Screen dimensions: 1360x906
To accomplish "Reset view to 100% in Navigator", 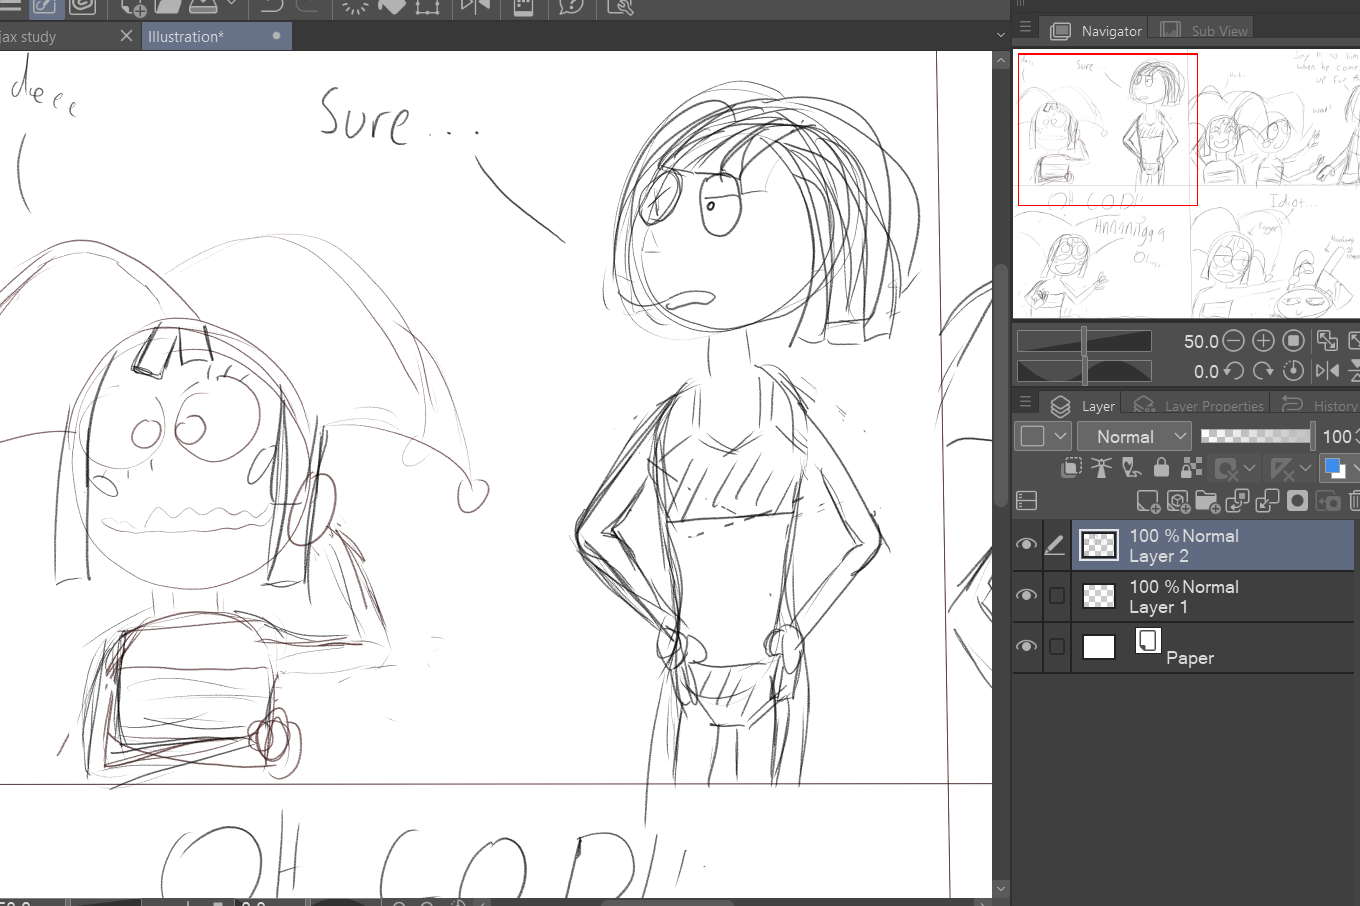I will point(1293,341).
